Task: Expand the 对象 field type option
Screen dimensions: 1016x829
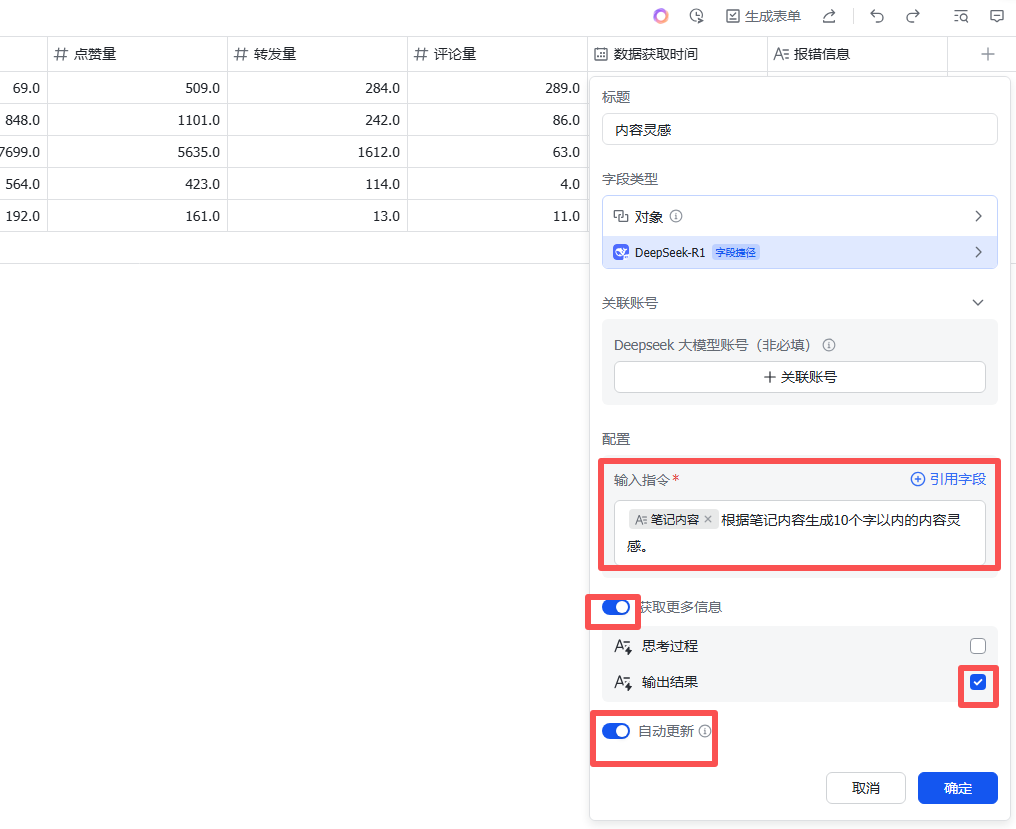Action: pyautogui.click(x=978, y=215)
